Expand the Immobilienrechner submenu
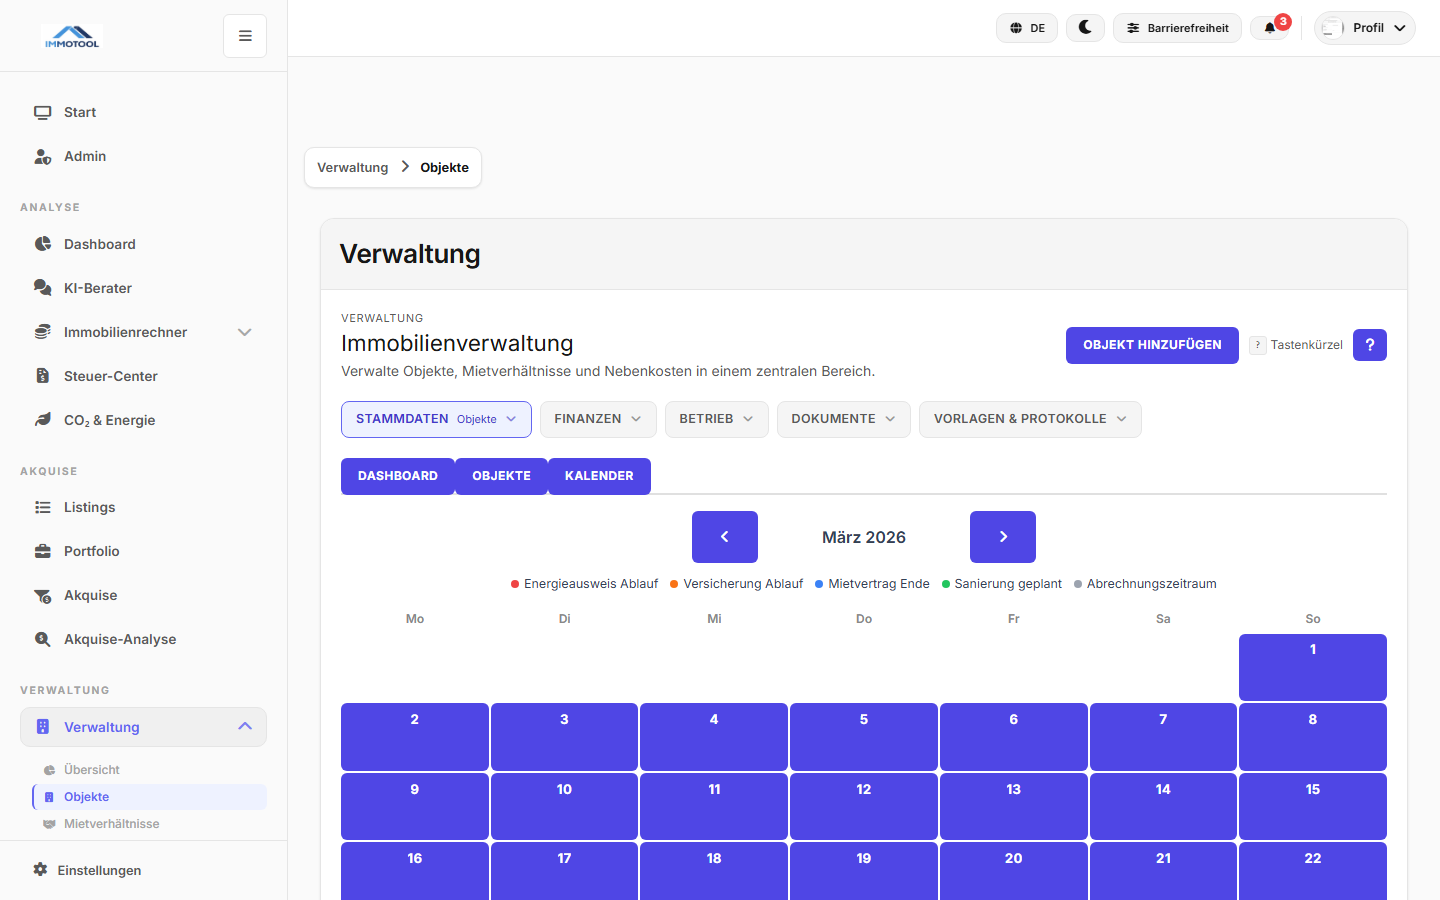This screenshot has width=1440, height=900. click(x=245, y=332)
